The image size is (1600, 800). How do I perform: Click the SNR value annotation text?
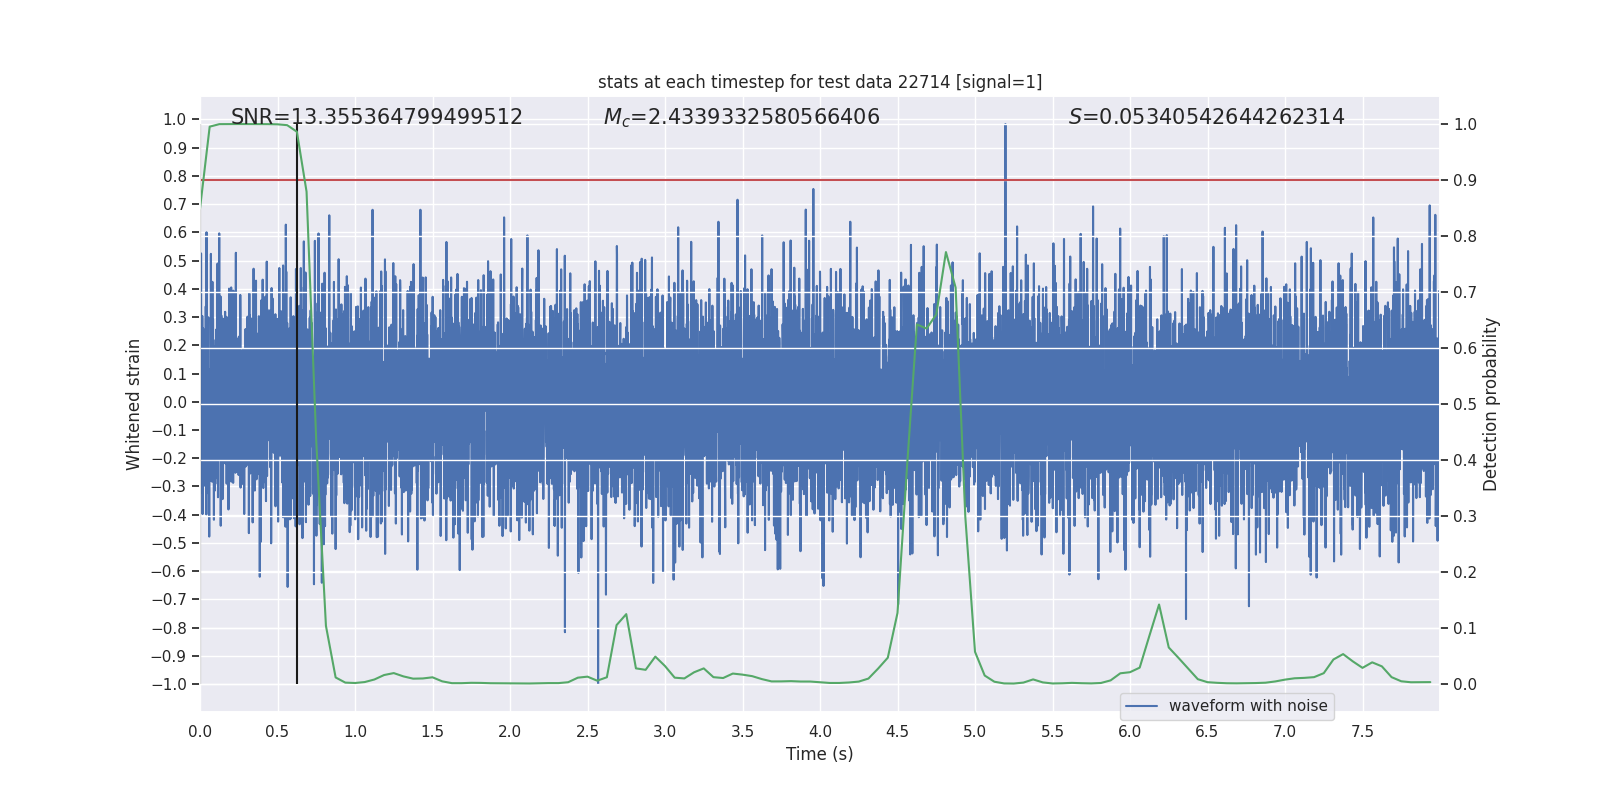376,117
